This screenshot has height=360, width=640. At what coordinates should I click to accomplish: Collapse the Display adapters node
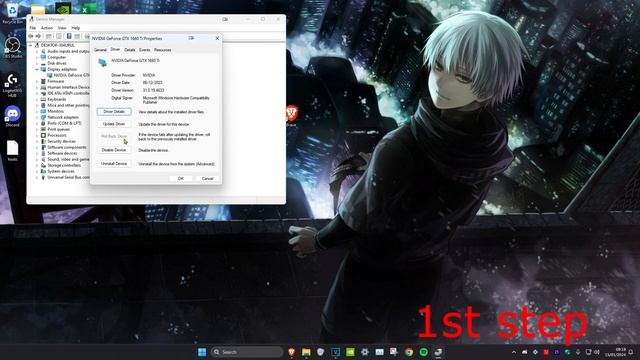(x=37, y=69)
